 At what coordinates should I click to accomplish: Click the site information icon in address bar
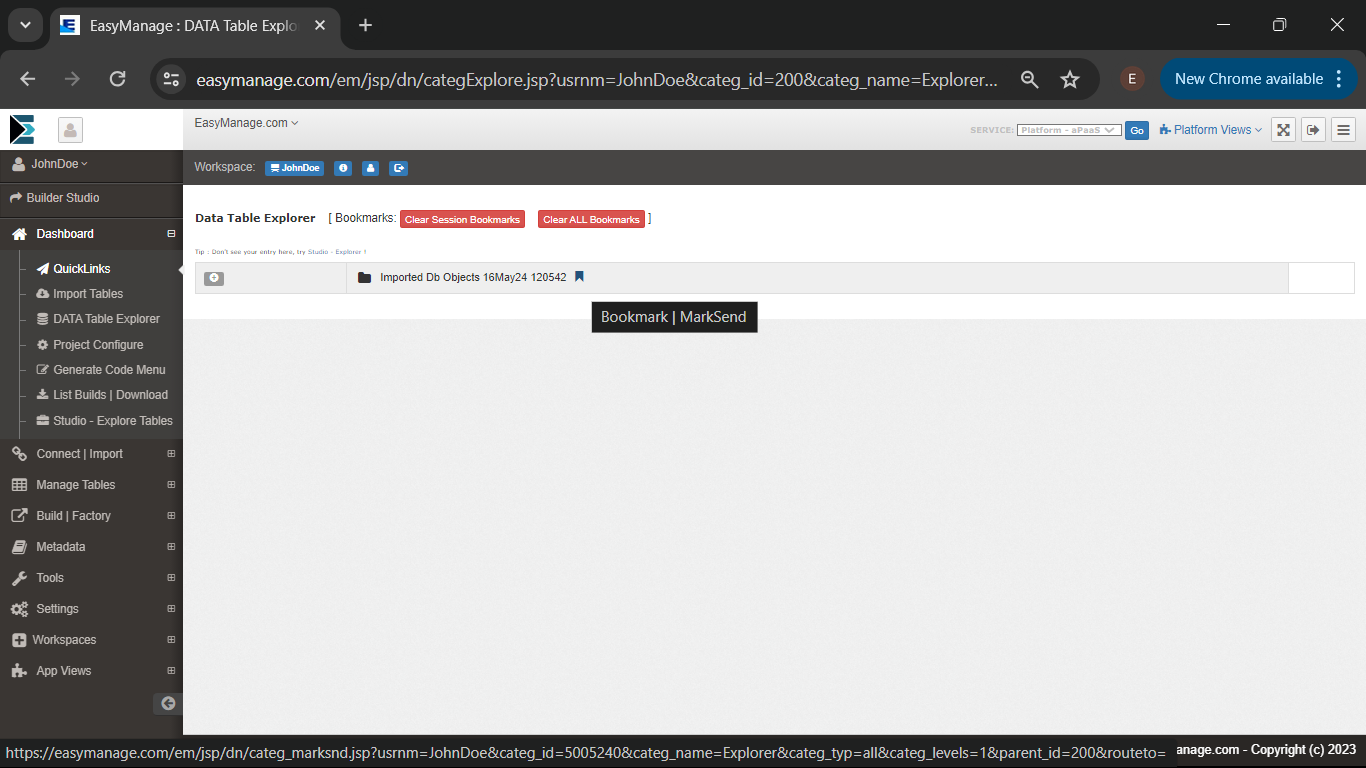172,79
